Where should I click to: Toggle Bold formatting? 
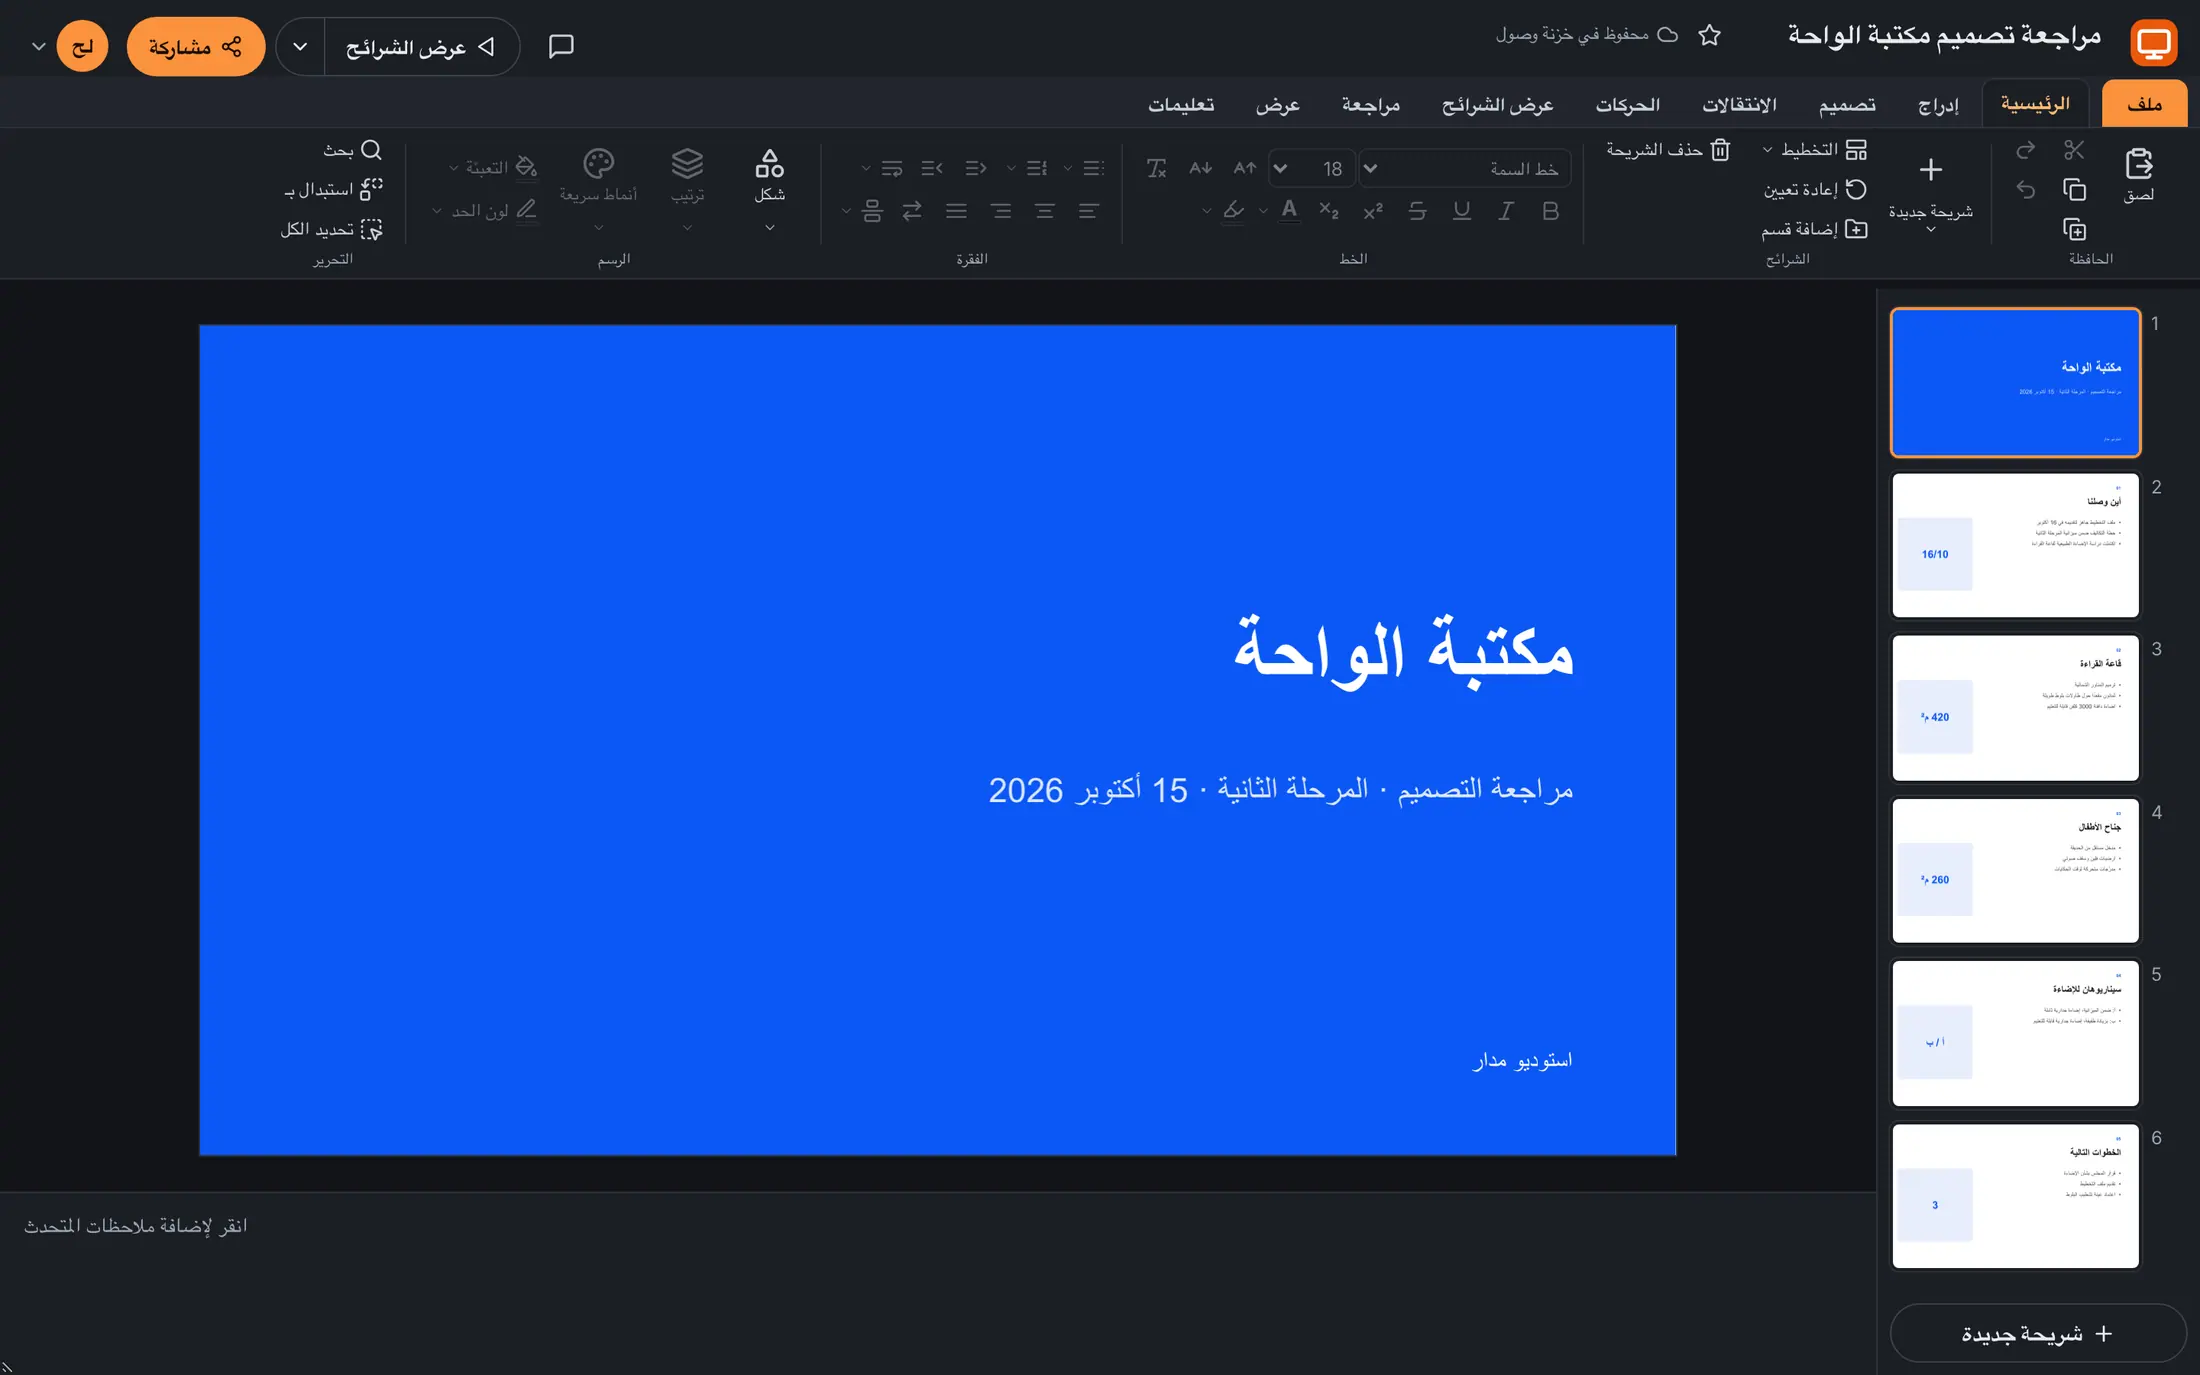[x=1550, y=211]
